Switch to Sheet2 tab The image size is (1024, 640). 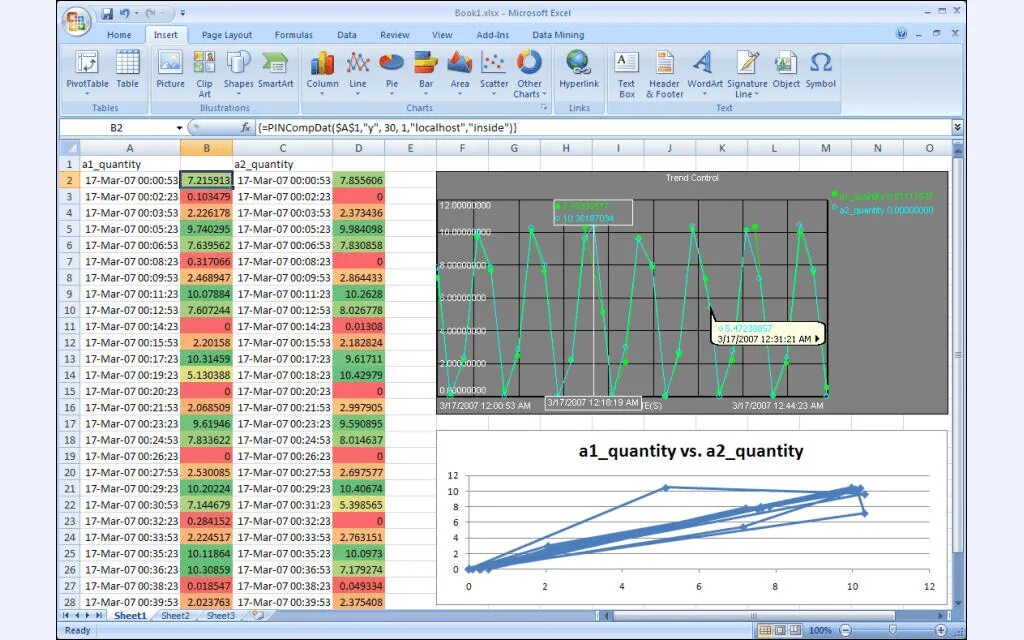click(175, 615)
